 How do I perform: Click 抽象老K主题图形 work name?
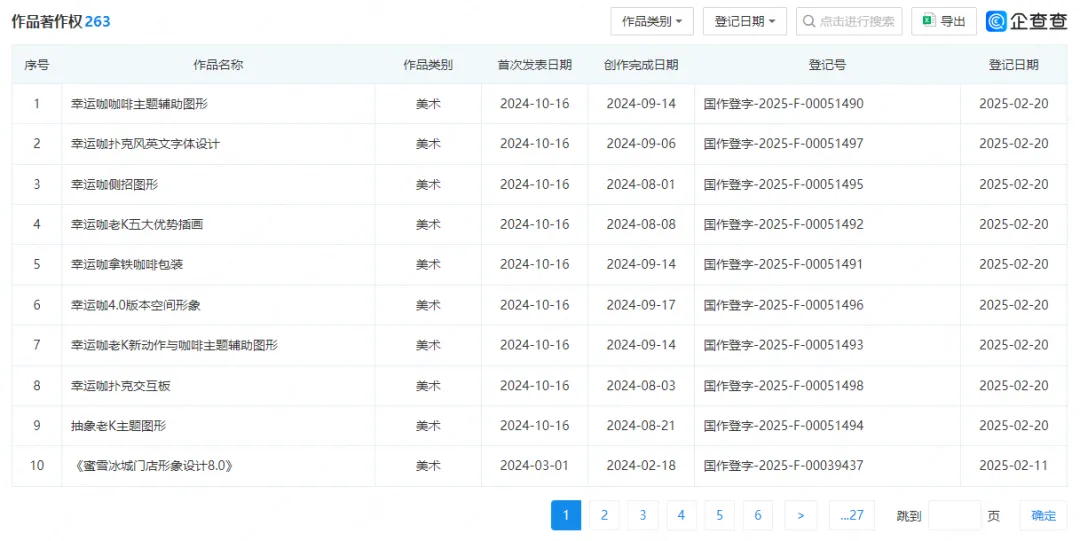tap(118, 425)
